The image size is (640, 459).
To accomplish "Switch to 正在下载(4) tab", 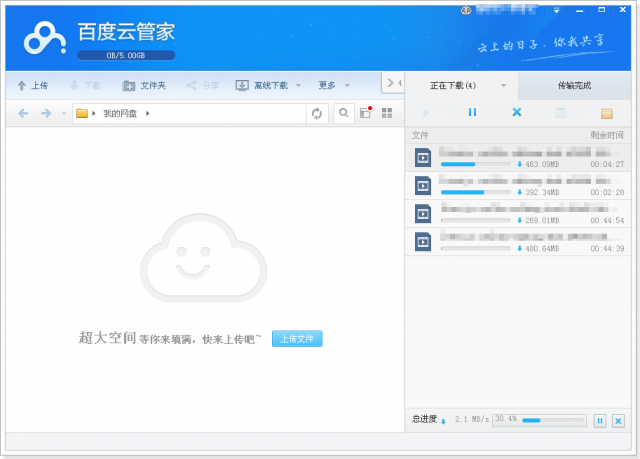I will click(453, 86).
